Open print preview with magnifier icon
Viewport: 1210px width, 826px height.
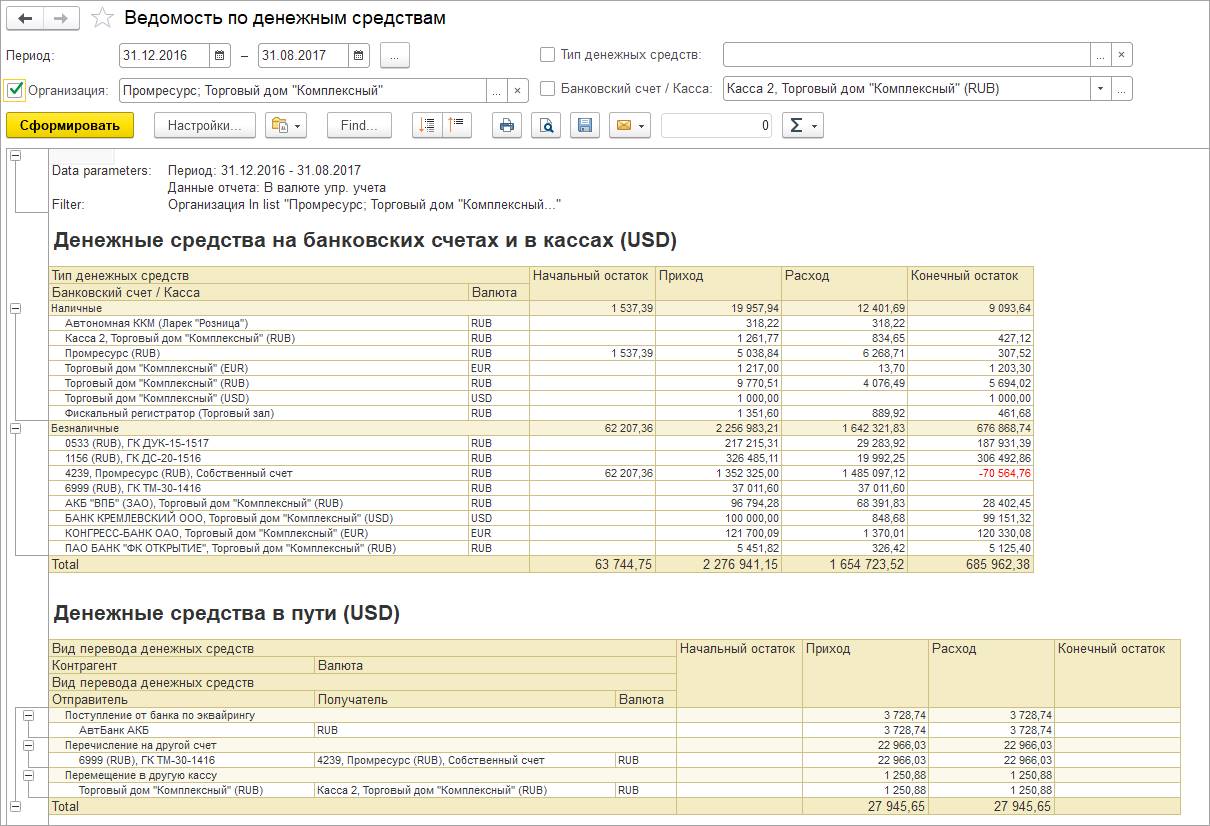pyautogui.click(x=546, y=125)
